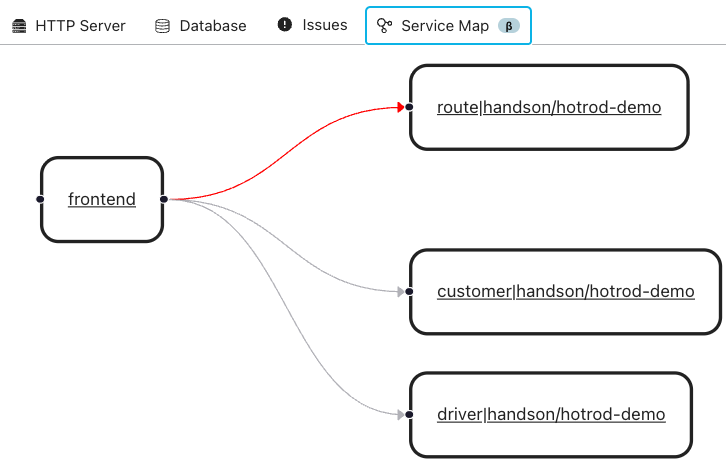Click the Service Map graph icon
Viewport: 726px width, 461px height.
(384, 26)
